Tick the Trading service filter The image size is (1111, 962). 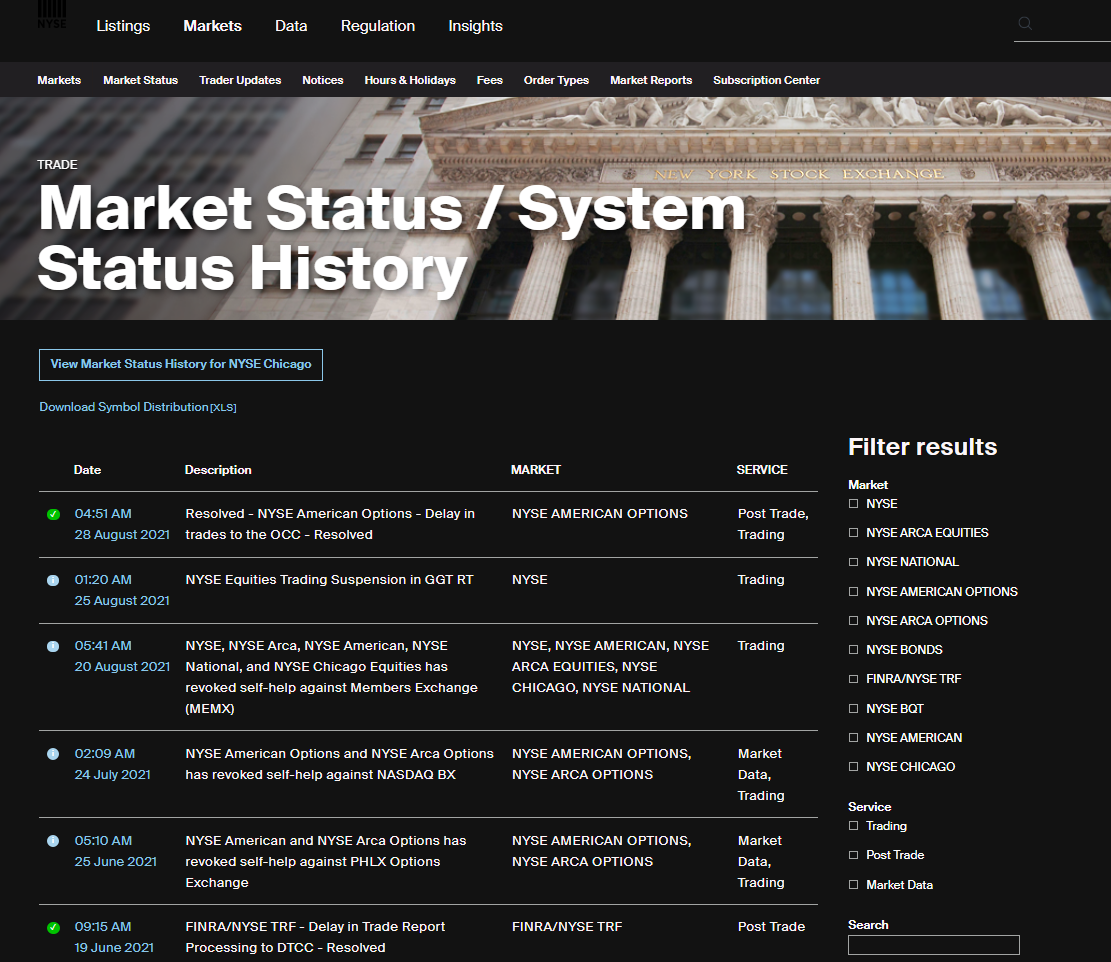point(853,826)
